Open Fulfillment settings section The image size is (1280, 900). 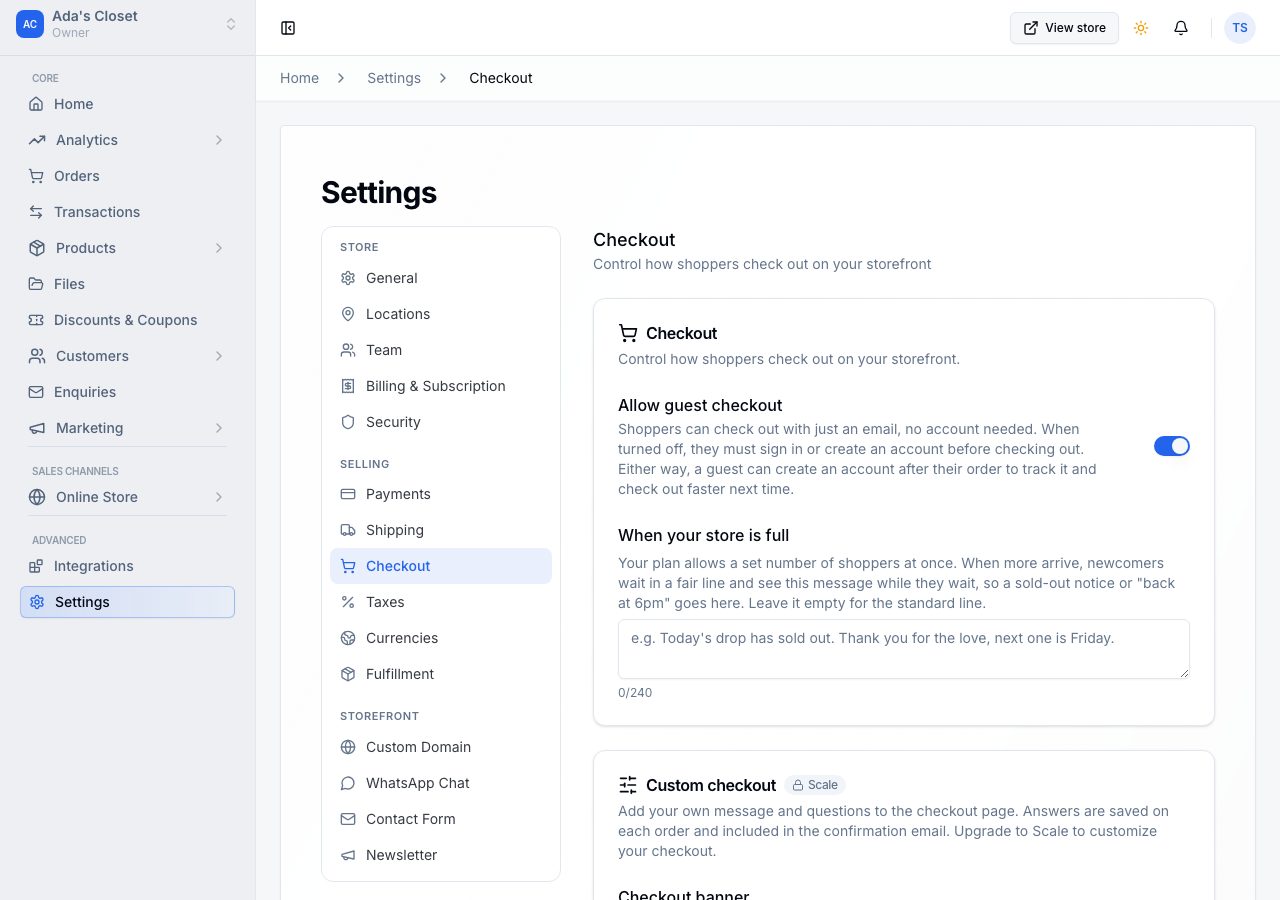(x=441, y=674)
